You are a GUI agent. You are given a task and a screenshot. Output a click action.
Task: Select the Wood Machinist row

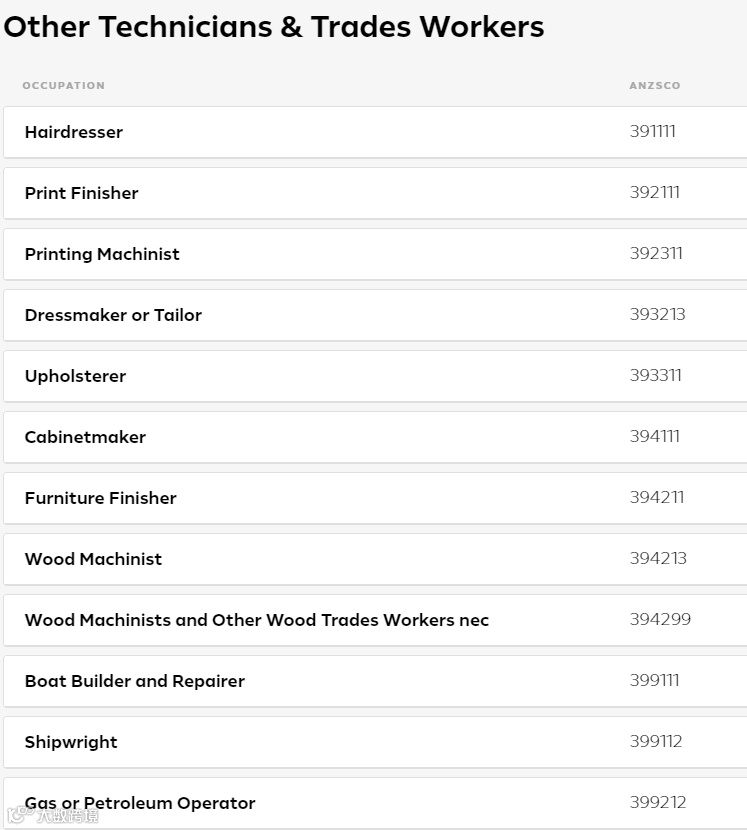pyautogui.click(x=93, y=559)
